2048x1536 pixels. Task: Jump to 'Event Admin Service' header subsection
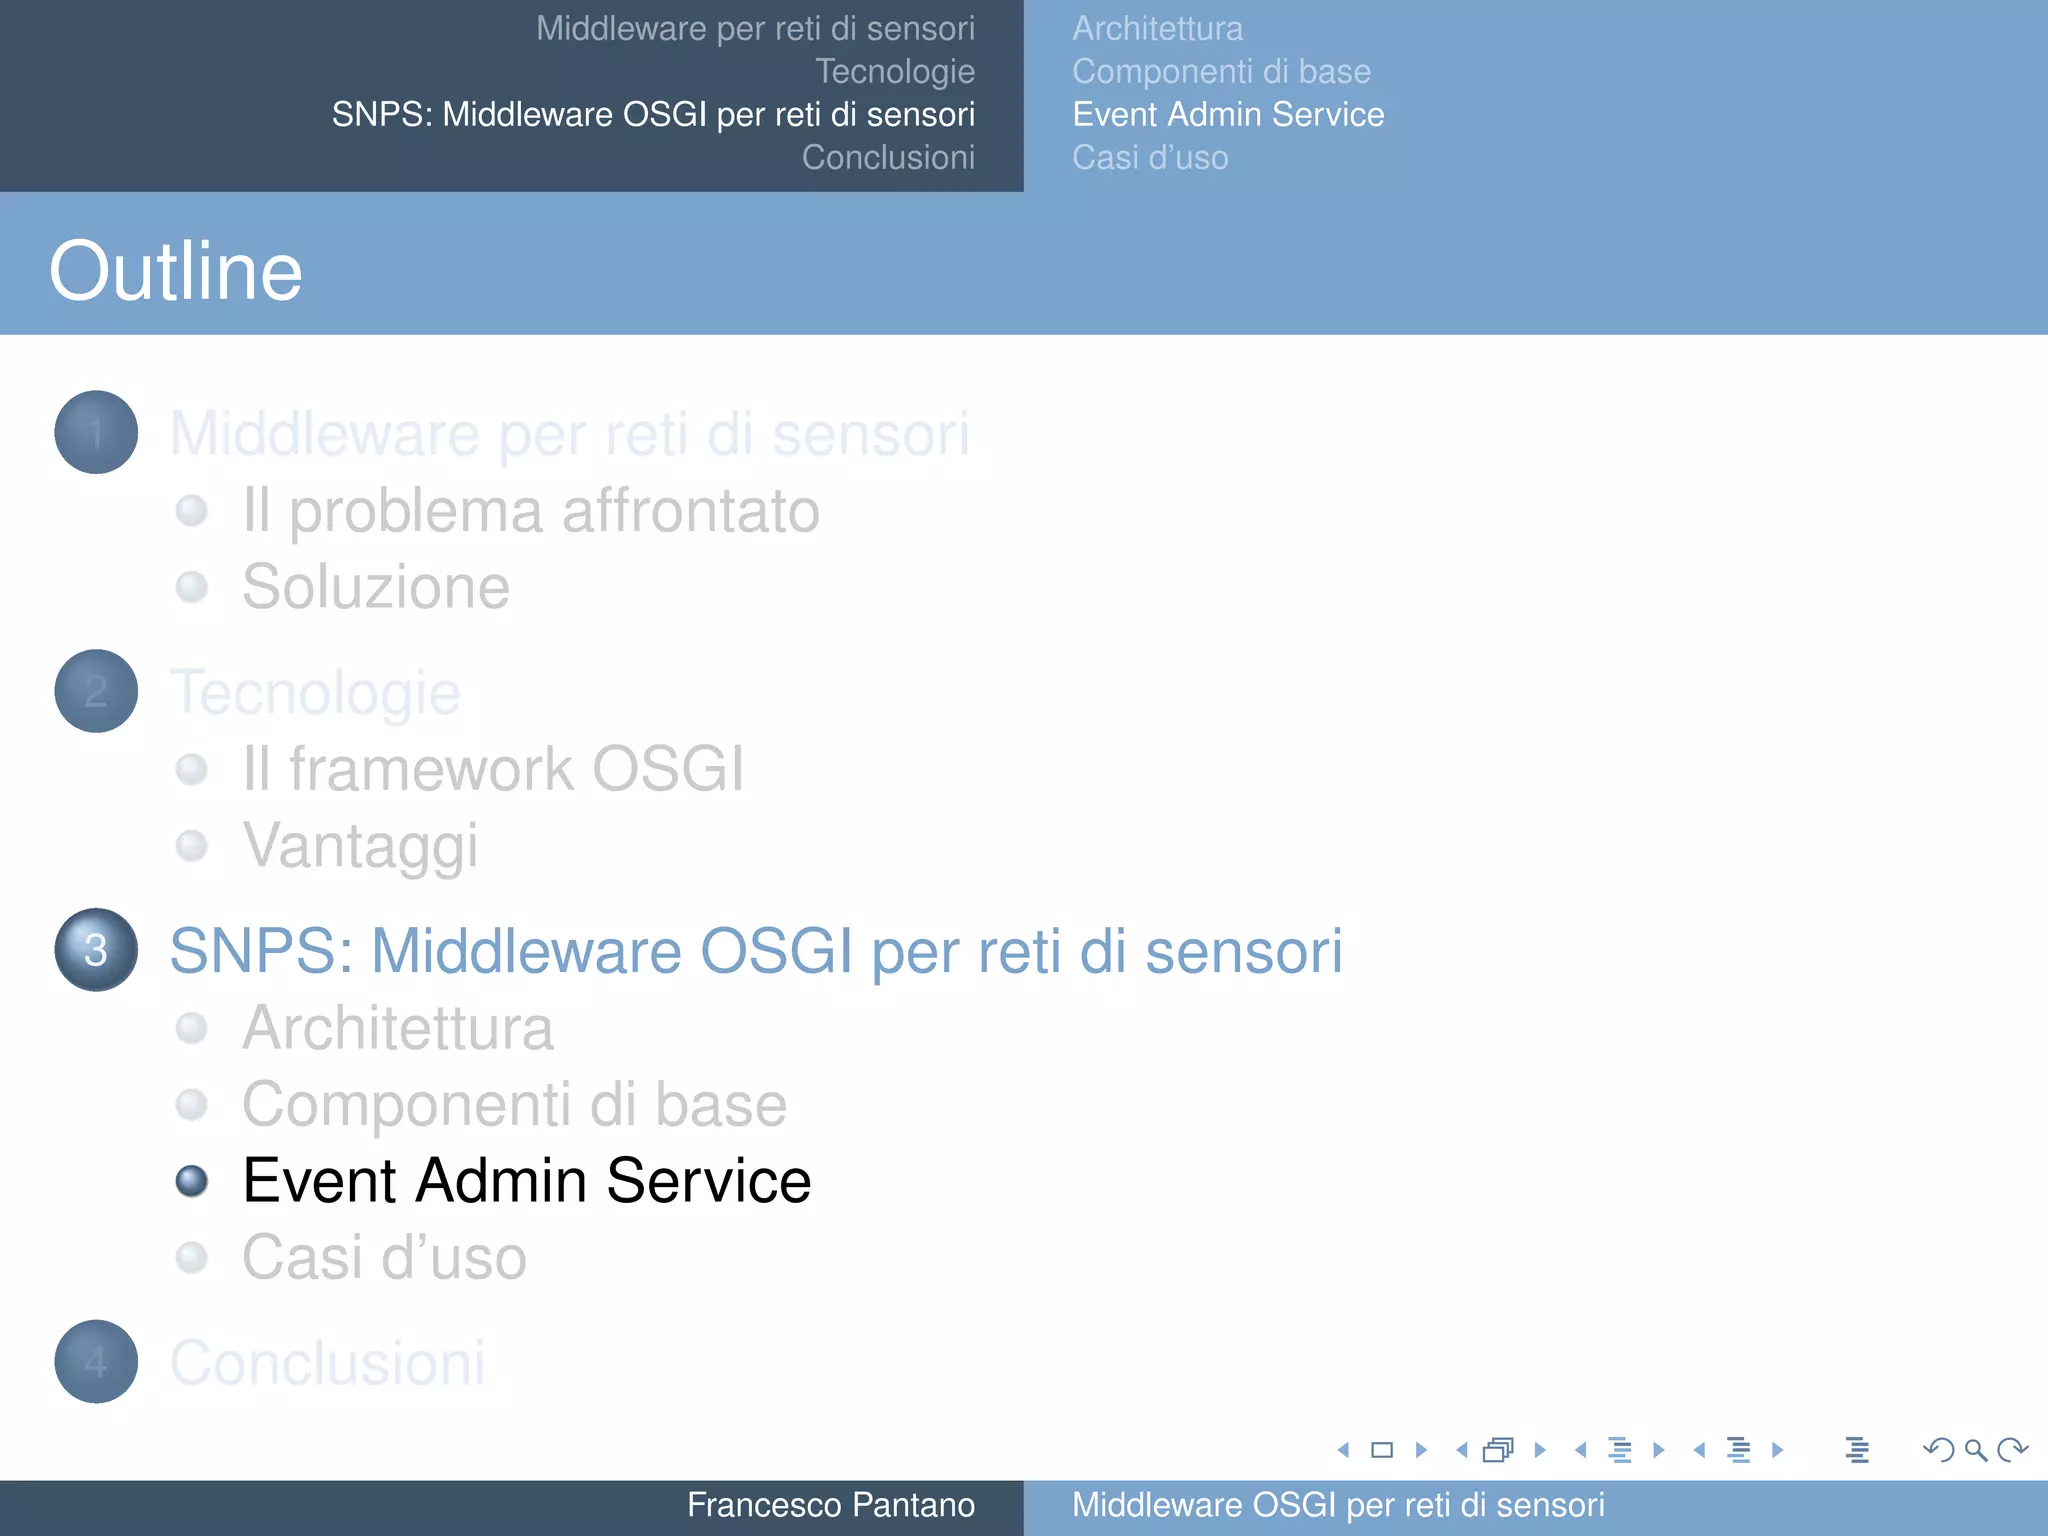tap(1228, 114)
